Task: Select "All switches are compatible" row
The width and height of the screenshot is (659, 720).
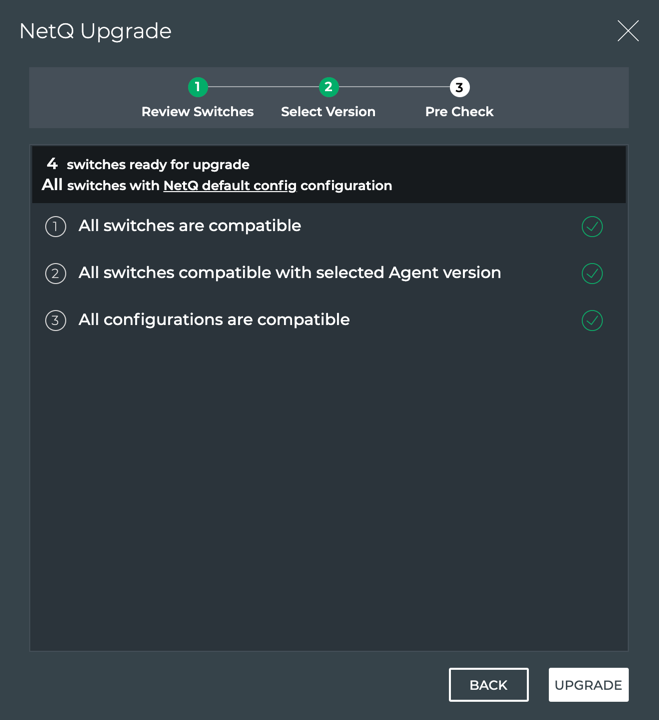Action: [190, 226]
